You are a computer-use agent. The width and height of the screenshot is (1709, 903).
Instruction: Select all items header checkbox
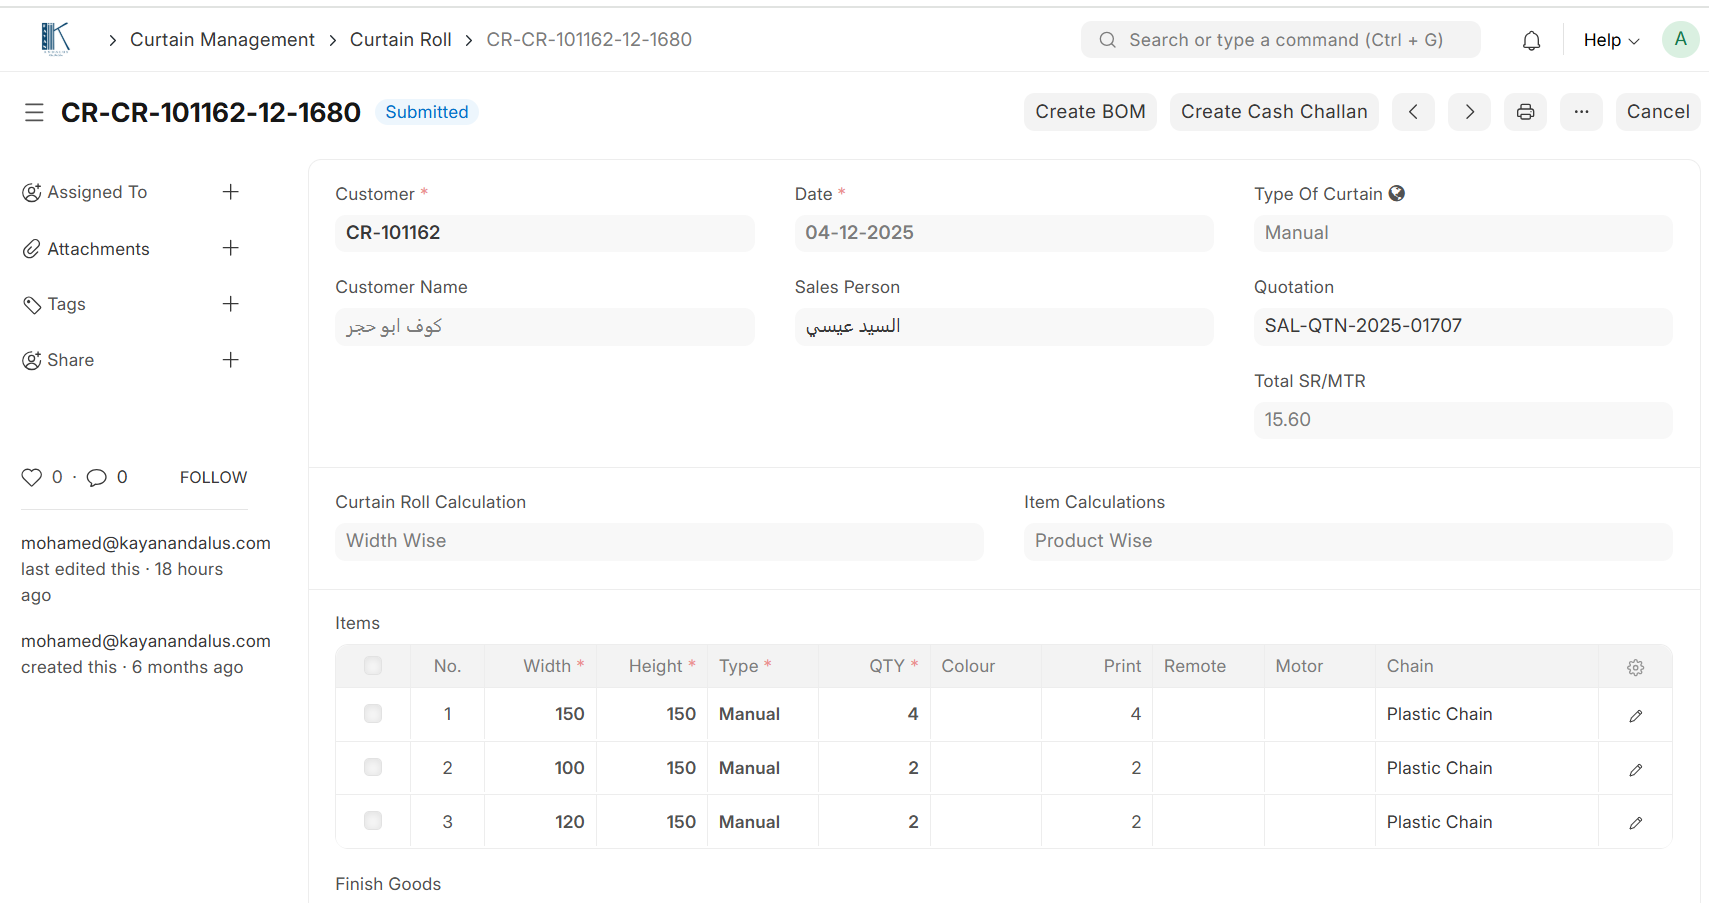pos(373,666)
